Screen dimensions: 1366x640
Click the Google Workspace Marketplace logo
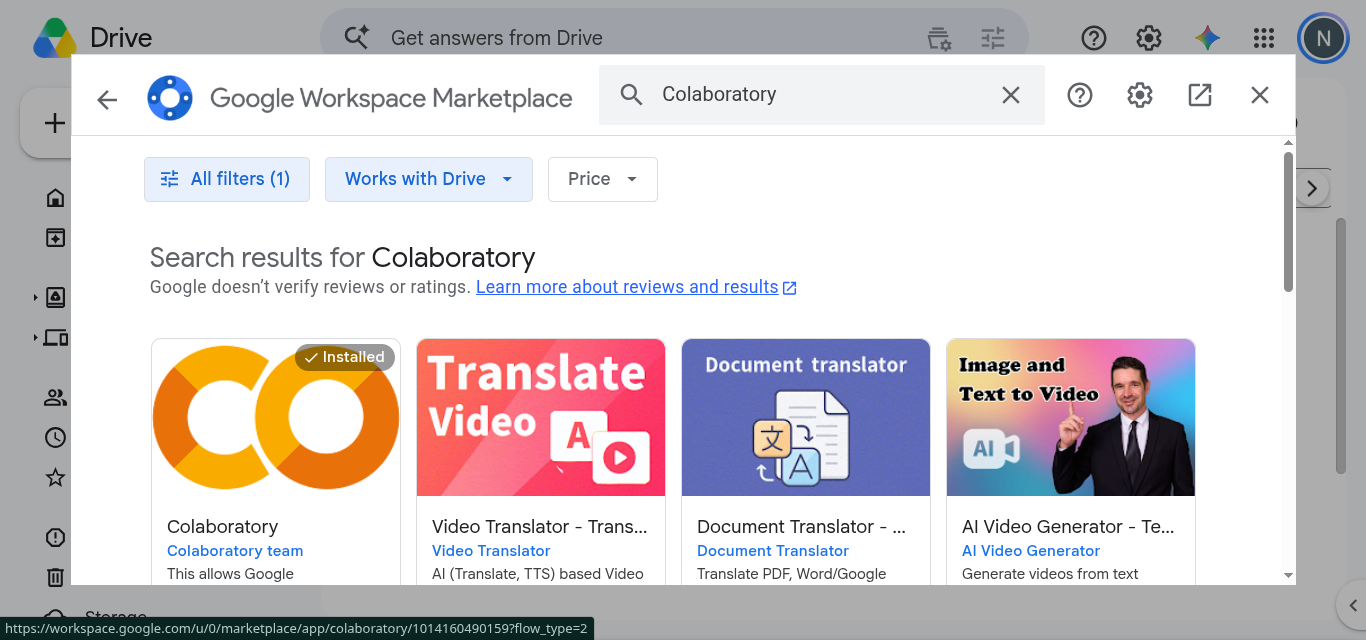[x=170, y=98]
